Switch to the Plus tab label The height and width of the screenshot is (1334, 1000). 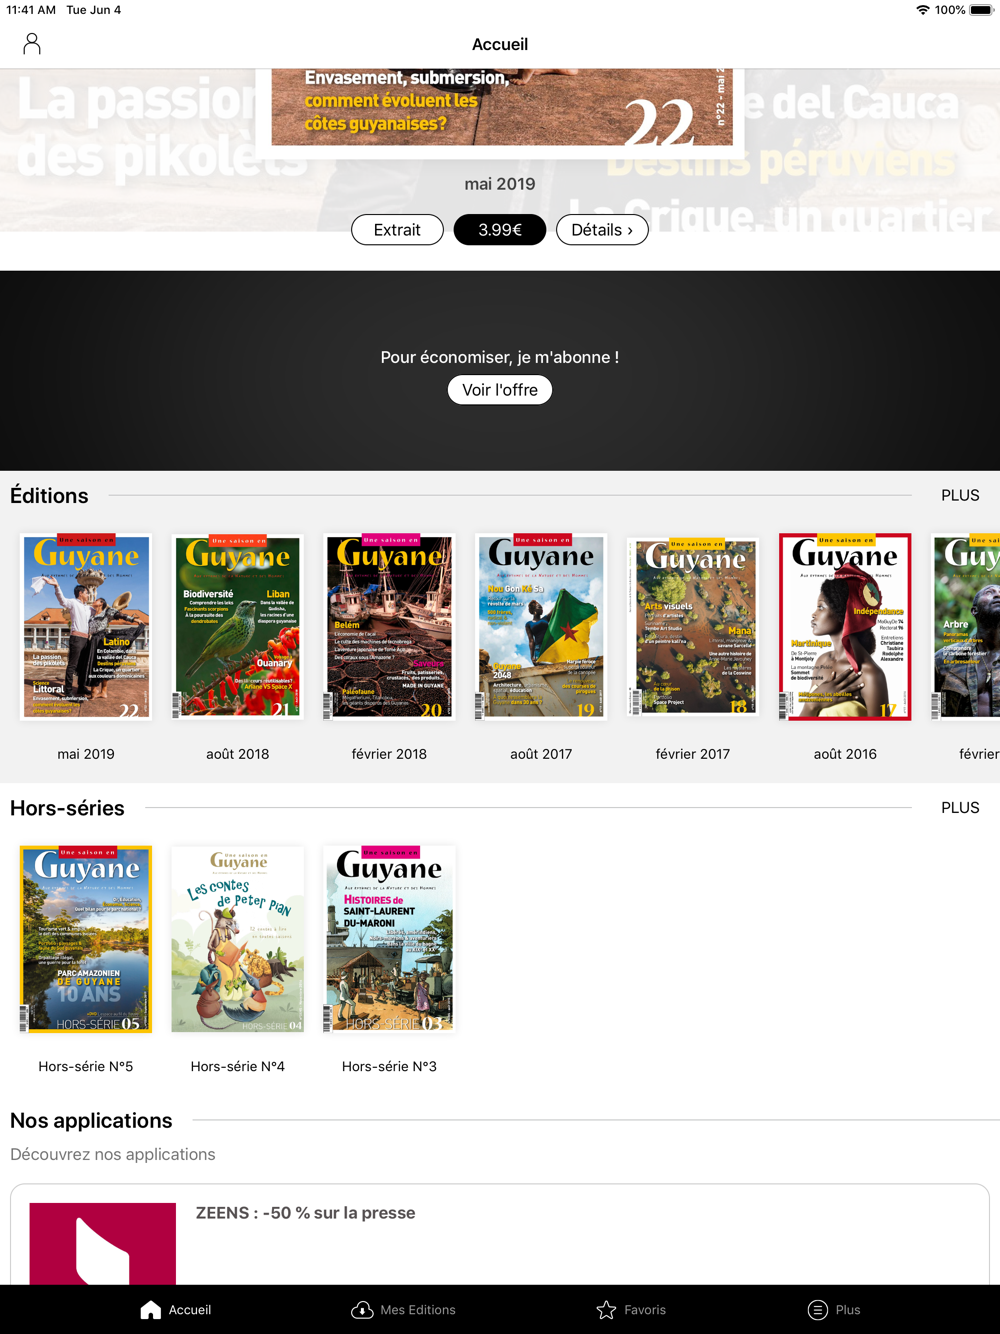848,1310
